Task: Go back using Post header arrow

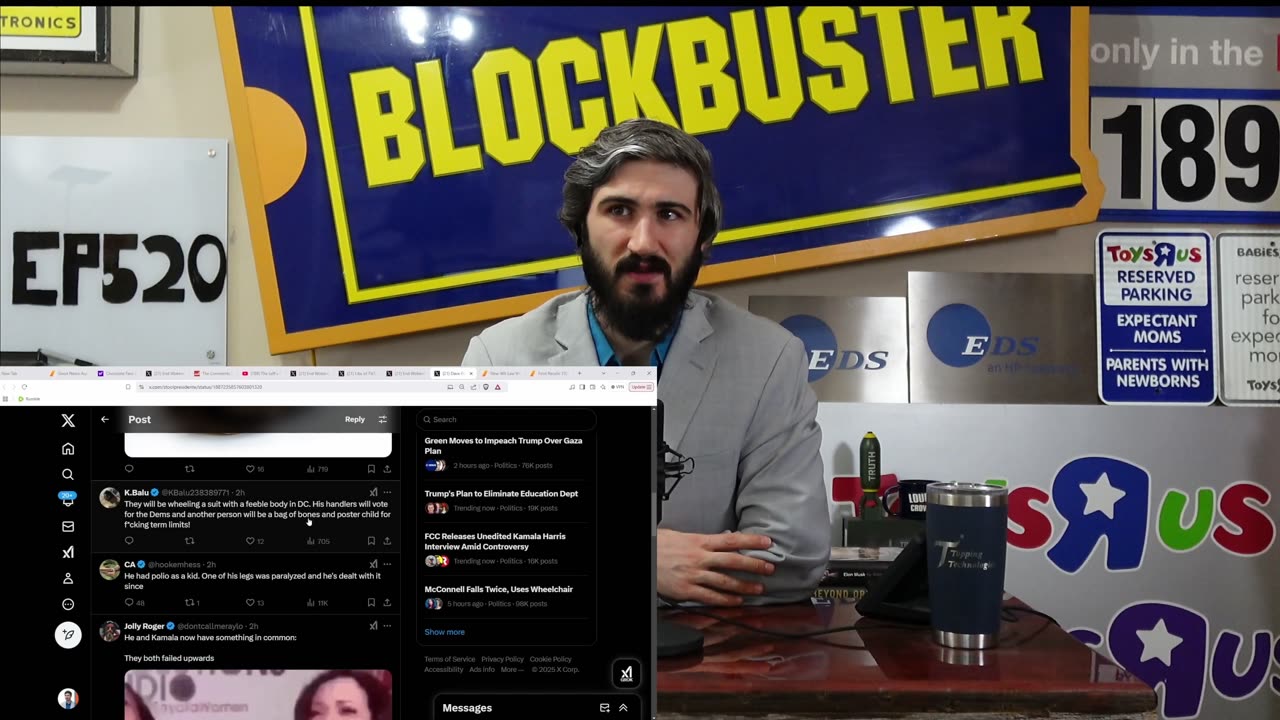Action: point(105,419)
